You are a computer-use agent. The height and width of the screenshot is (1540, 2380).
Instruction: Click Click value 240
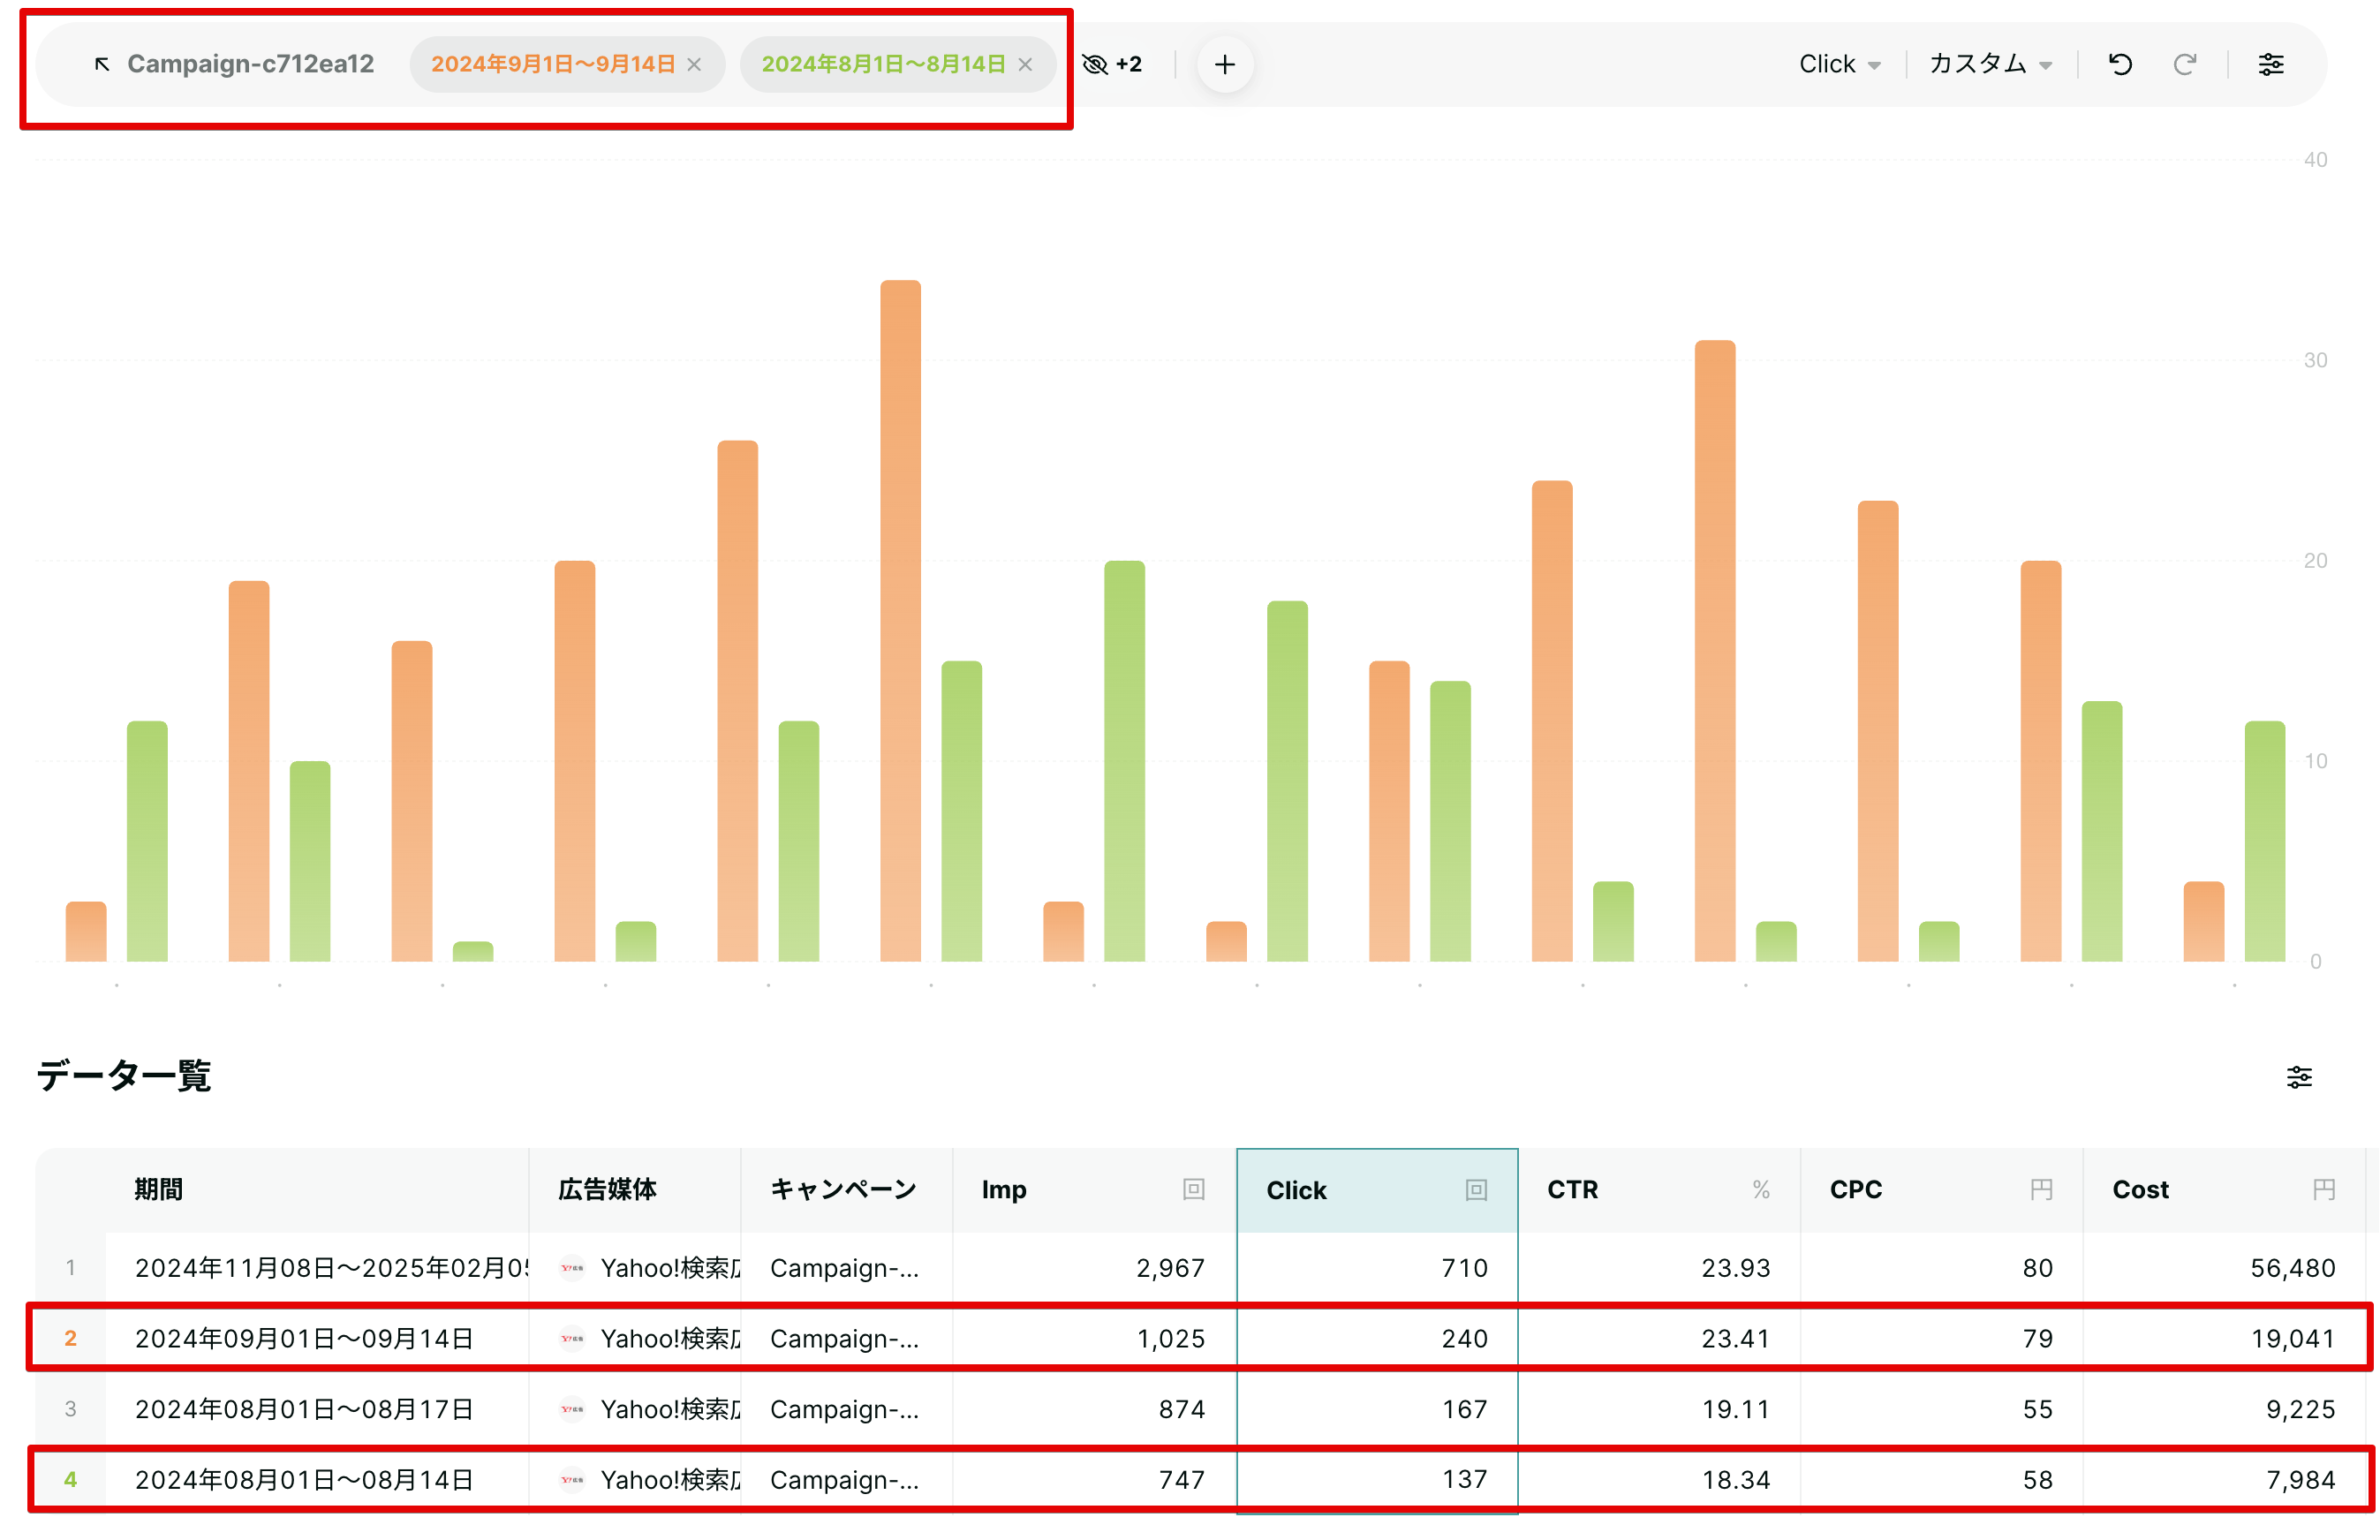[x=1464, y=1338]
